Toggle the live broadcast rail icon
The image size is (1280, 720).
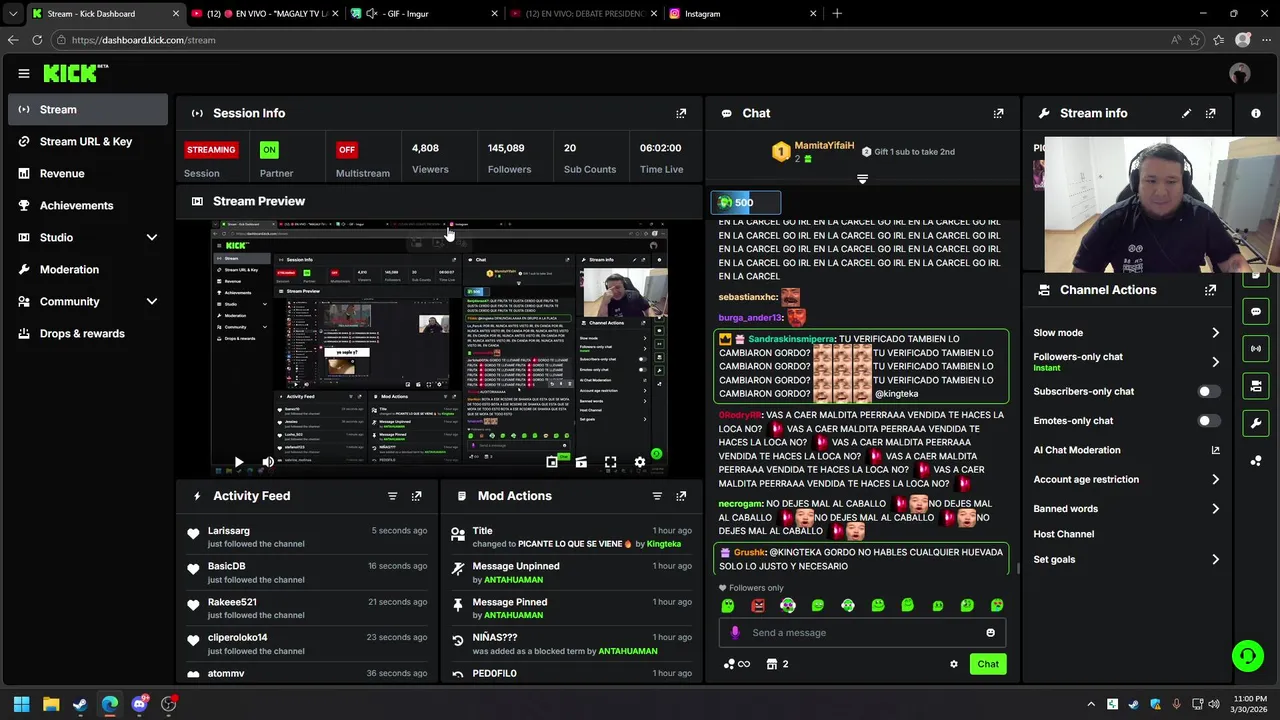(x=1256, y=349)
